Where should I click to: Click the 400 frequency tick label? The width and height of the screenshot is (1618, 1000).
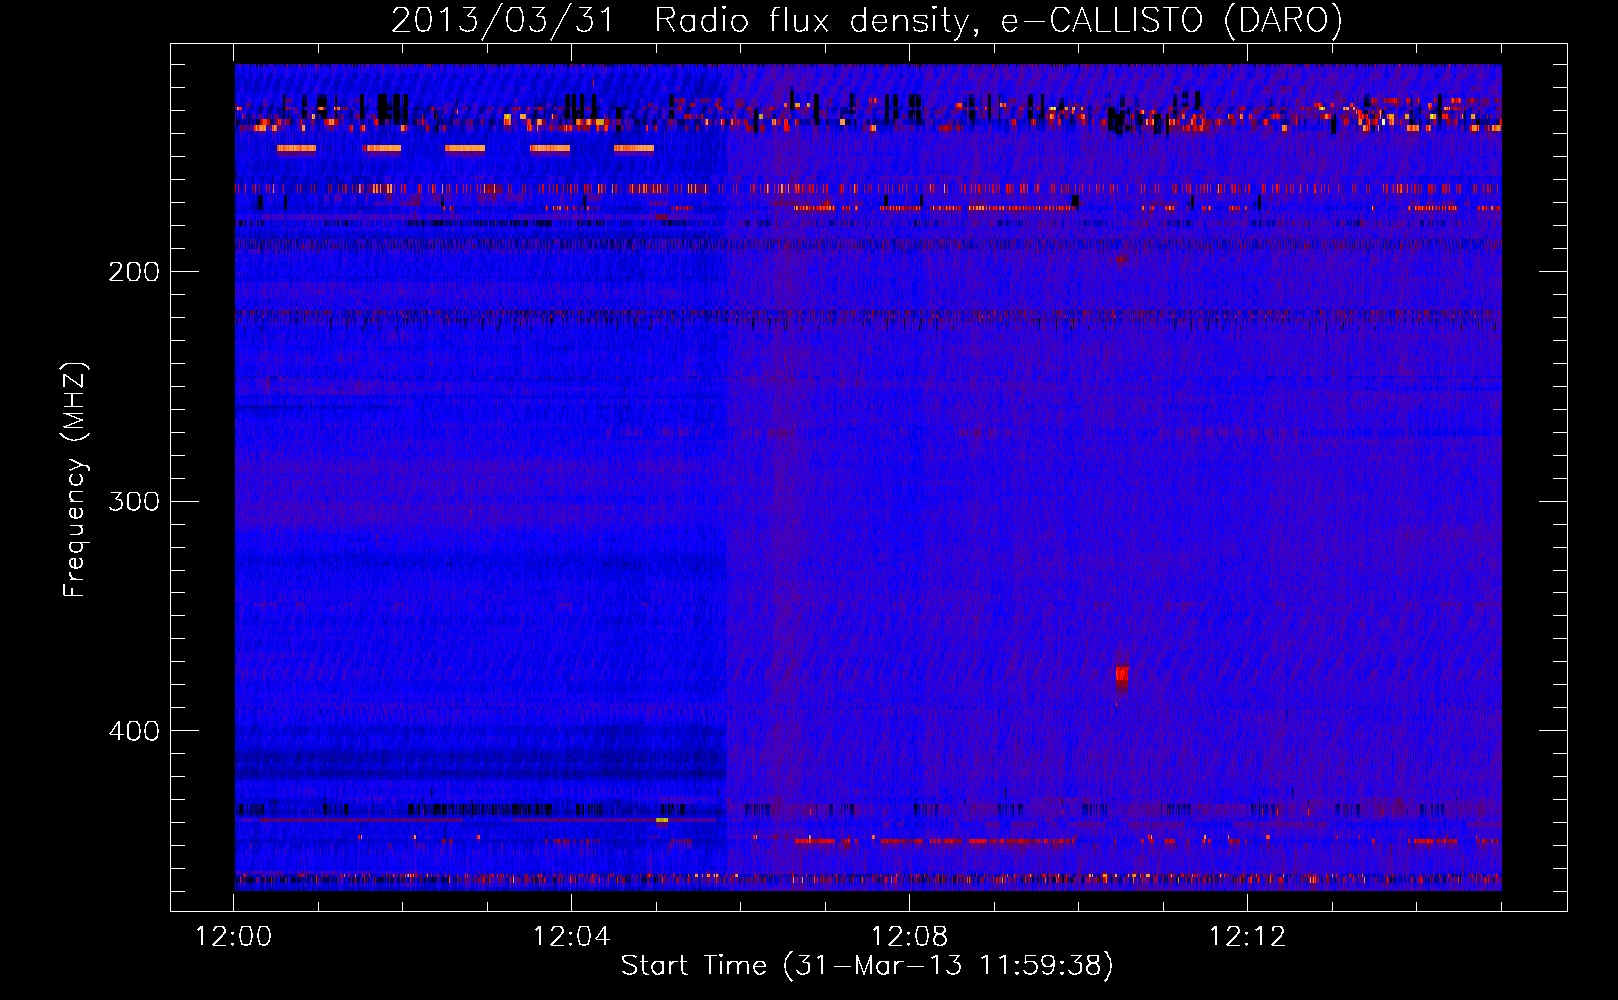pos(134,731)
